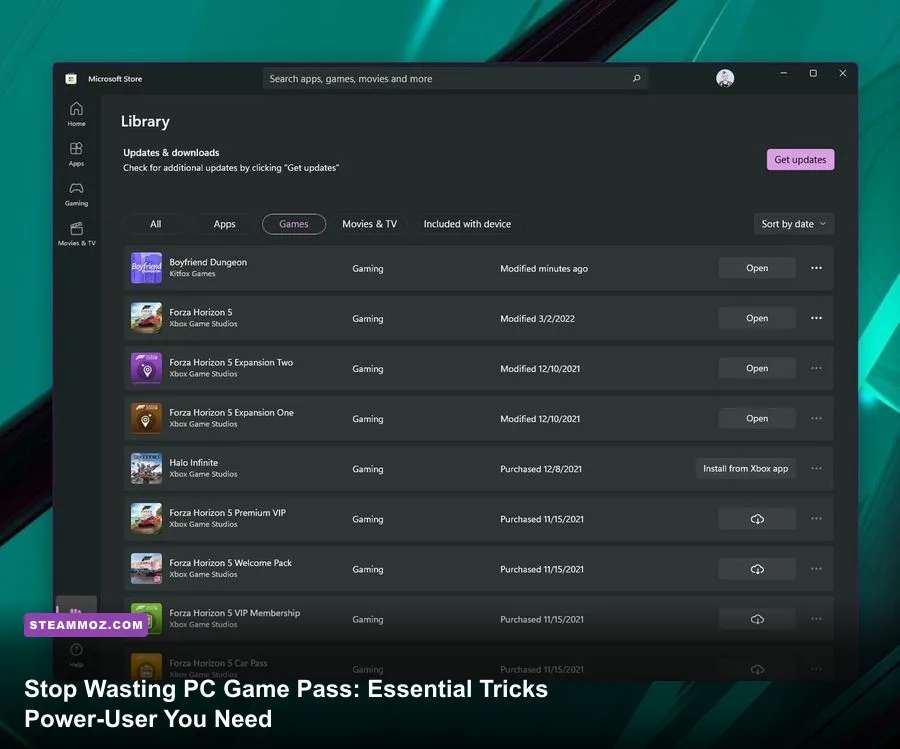This screenshot has width=900, height=749.
Task: Open the user profile avatar
Action: click(725, 78)
